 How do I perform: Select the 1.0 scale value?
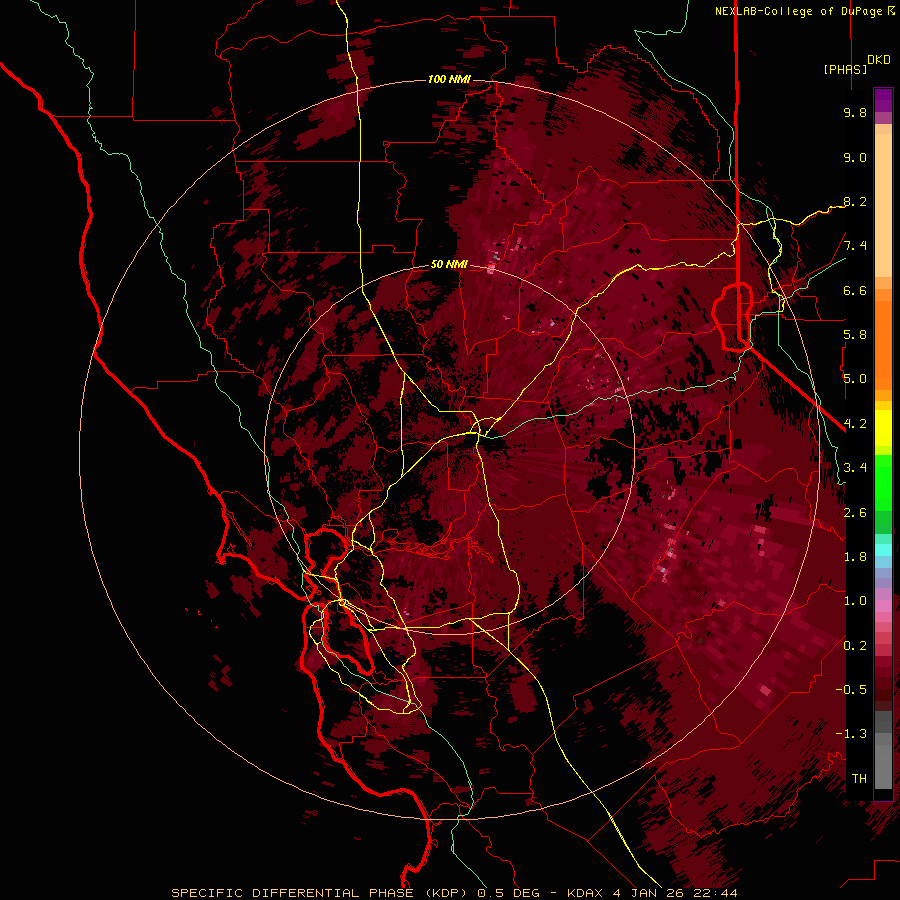(855, 601)
